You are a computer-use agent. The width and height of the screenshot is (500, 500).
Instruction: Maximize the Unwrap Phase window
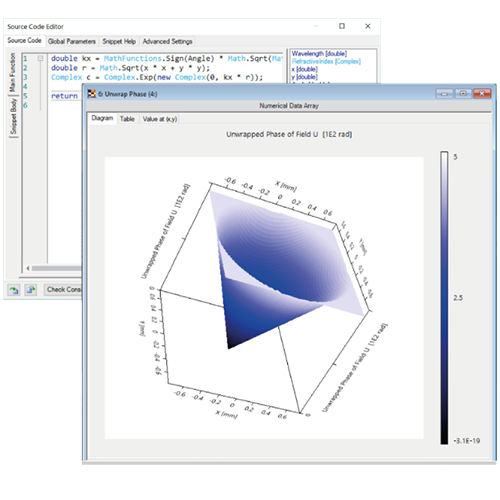click(x=463, y=94)
